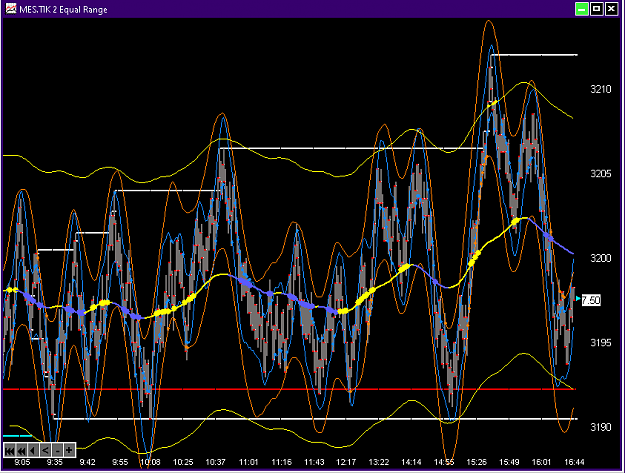The image size is (625, 473).
Task: Click the 10:25 time axis label
Action: 183,462
